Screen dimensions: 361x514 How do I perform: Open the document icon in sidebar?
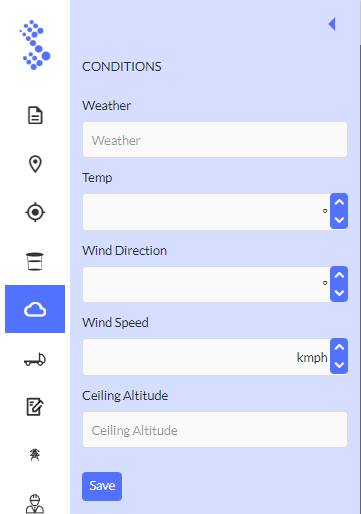(x=35, y=115)
